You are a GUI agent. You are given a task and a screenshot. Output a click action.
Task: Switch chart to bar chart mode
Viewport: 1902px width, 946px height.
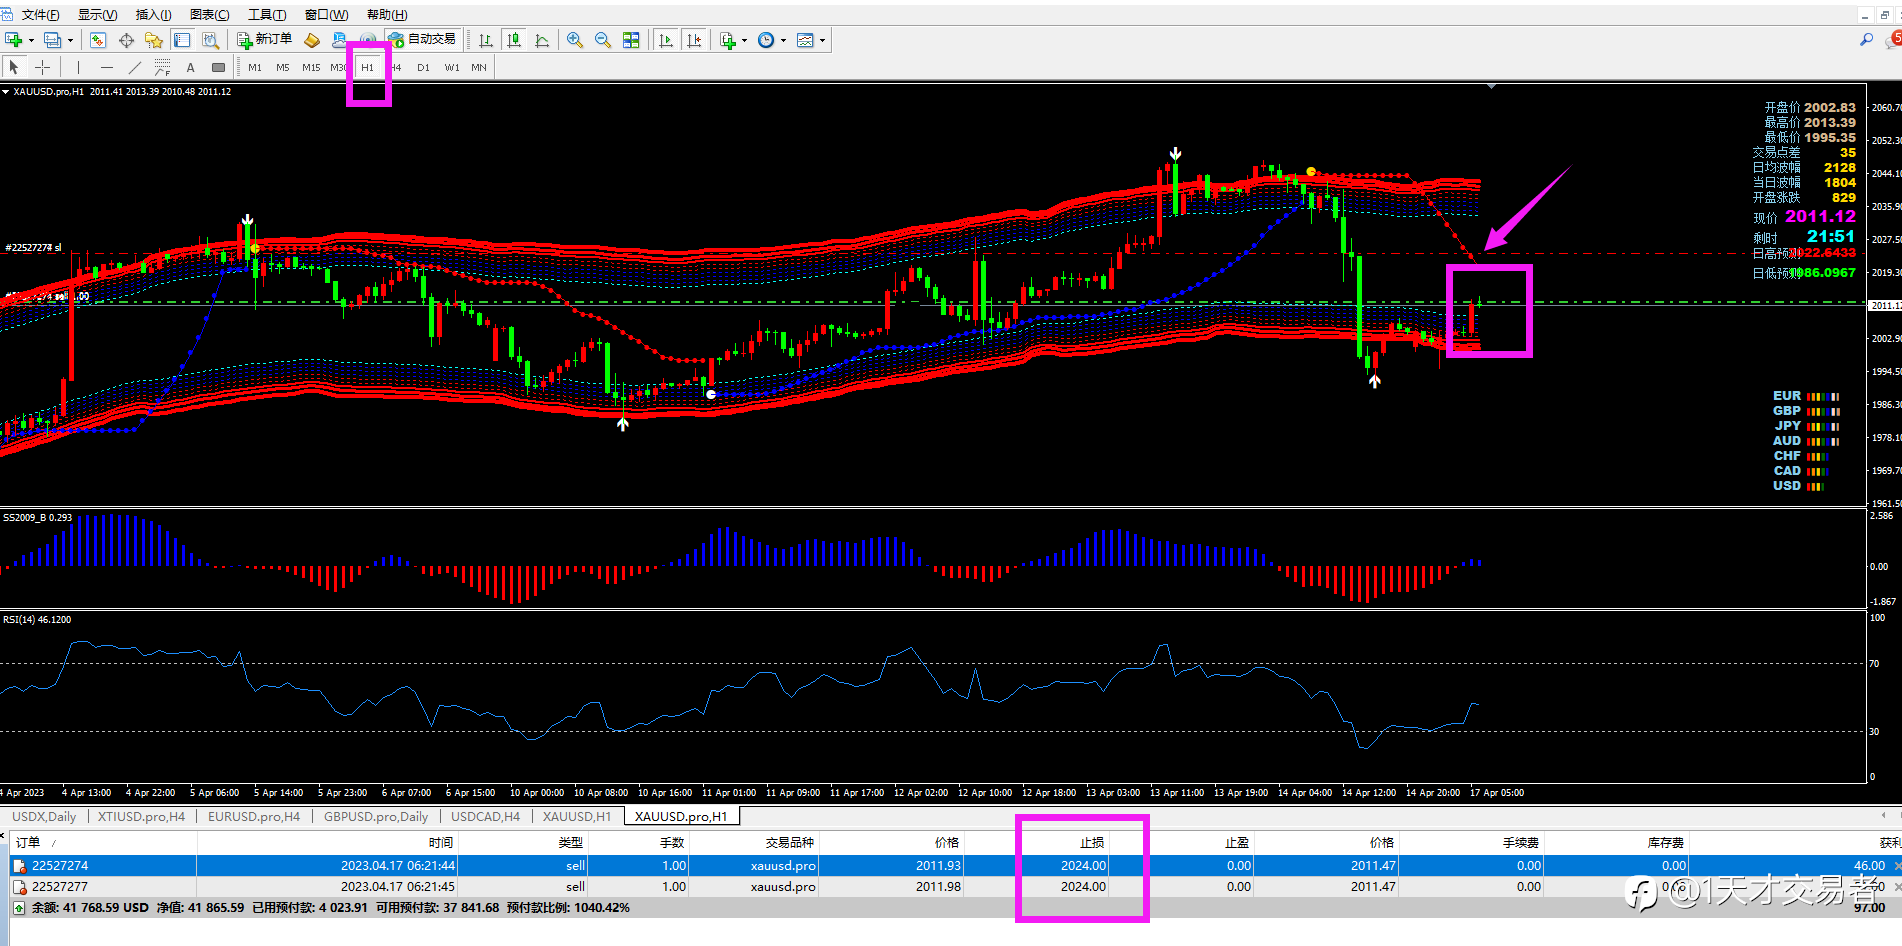486,40
